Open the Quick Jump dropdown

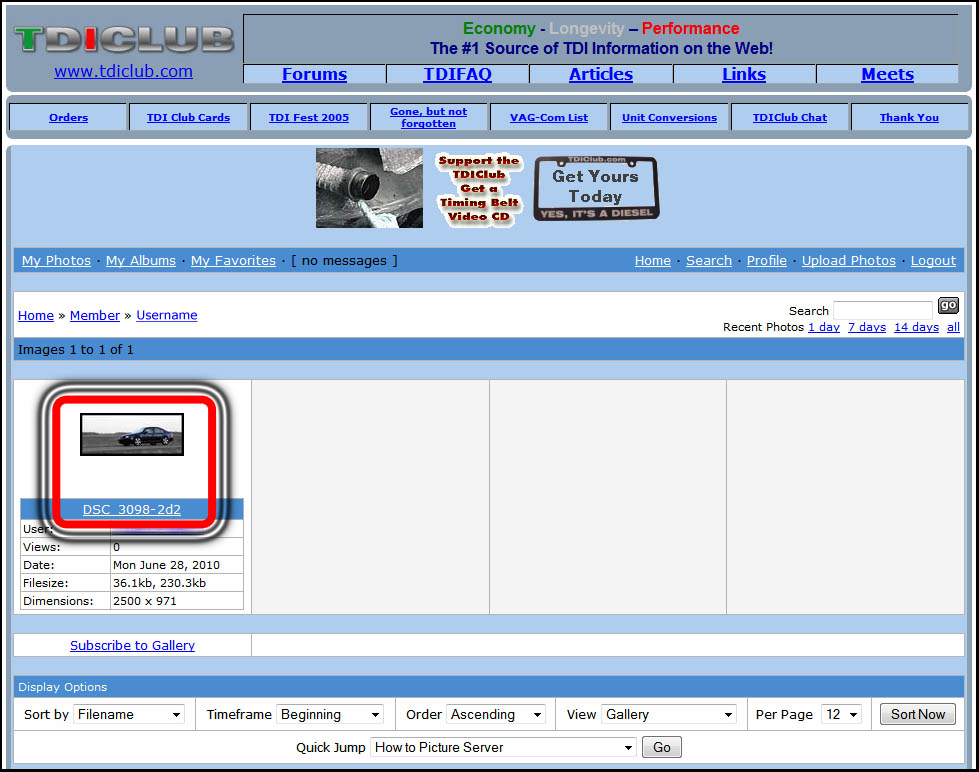(x=503, y=747)
